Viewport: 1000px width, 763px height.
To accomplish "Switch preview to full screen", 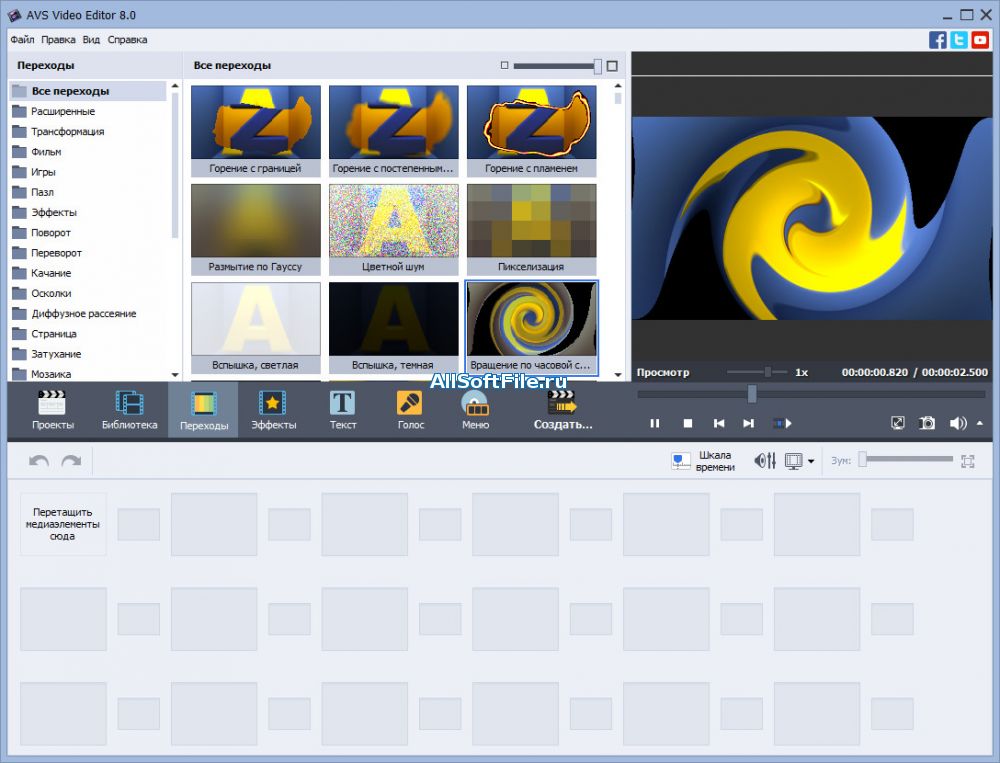I will [898, 423].
